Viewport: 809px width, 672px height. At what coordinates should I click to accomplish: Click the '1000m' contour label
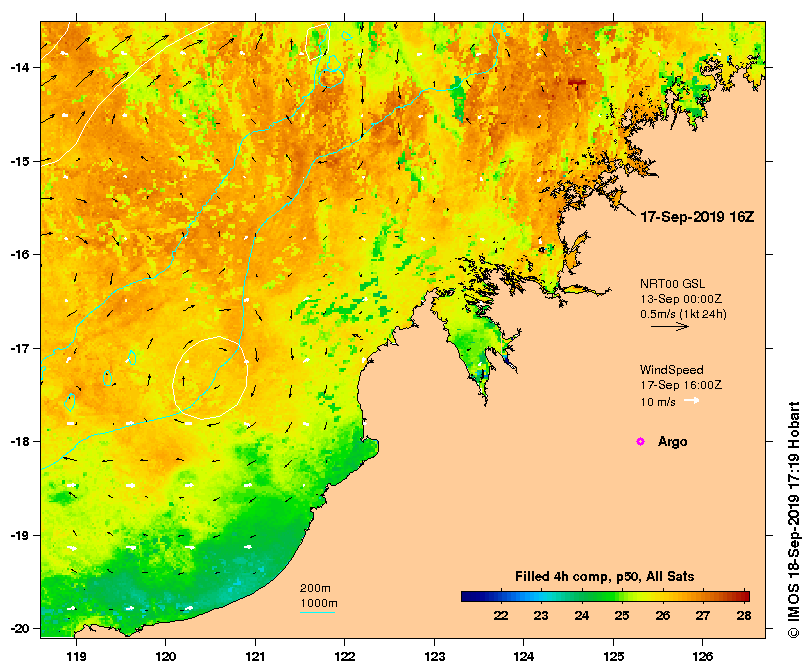coord(319,603)
